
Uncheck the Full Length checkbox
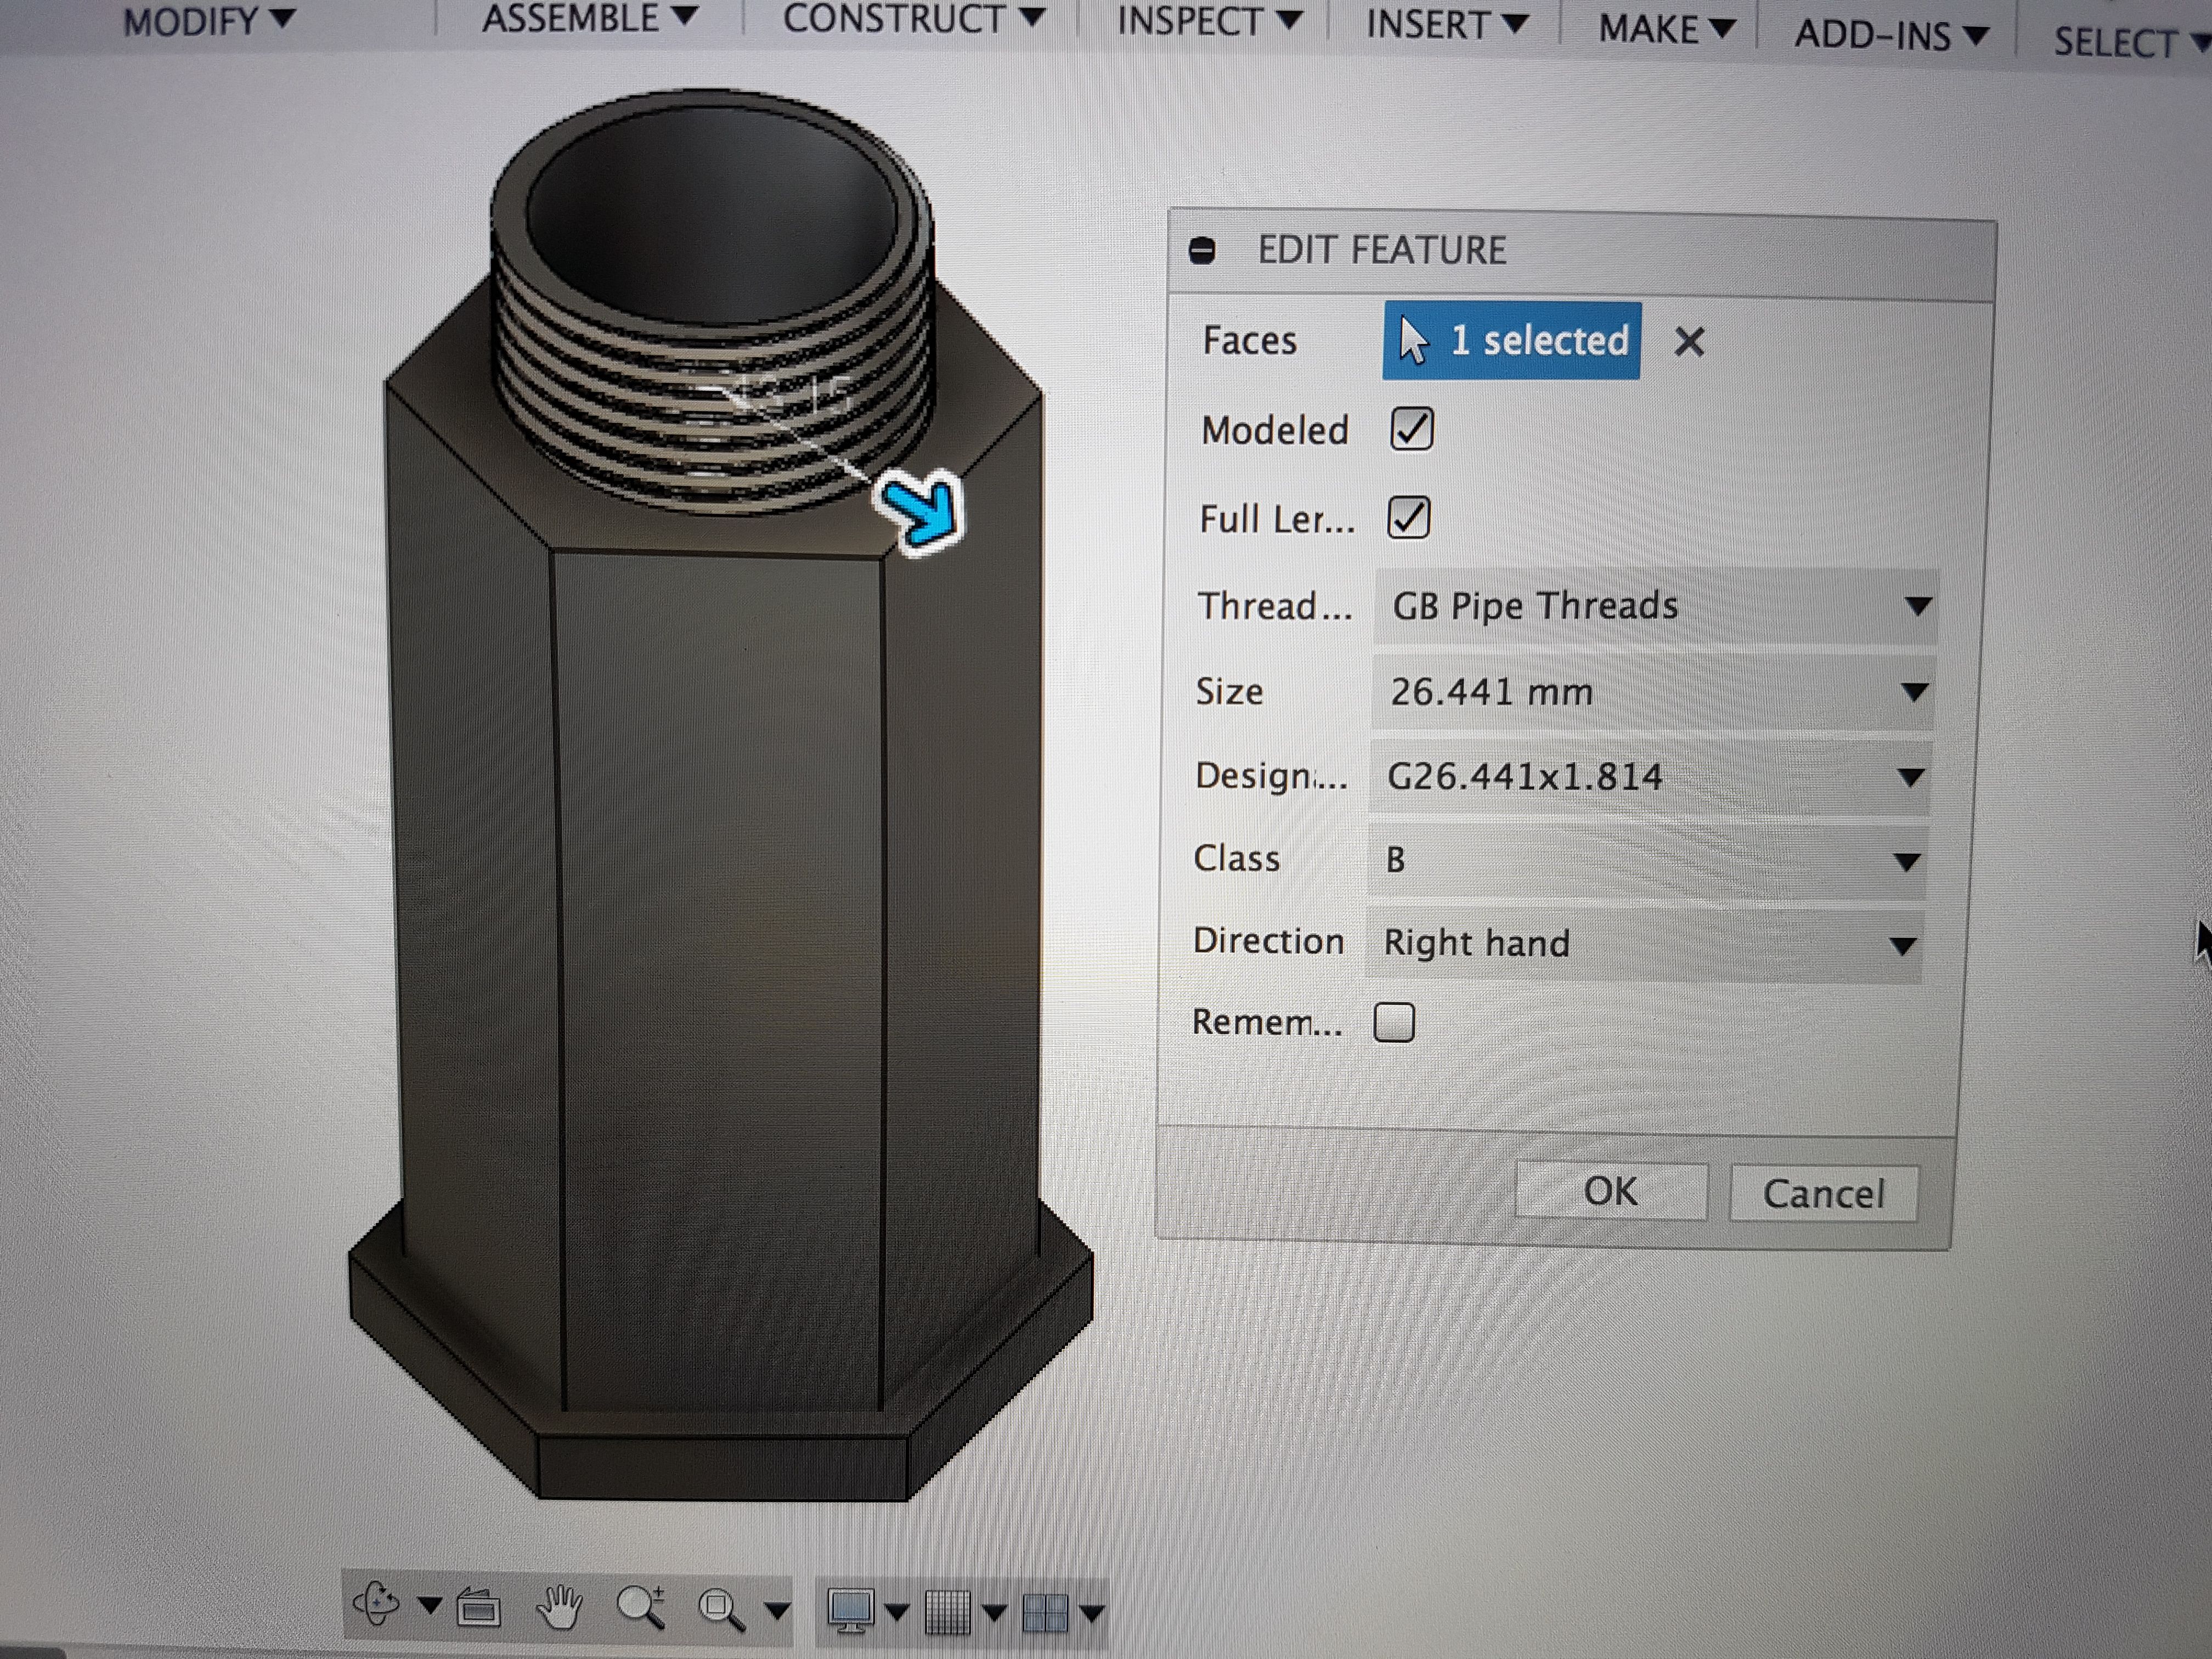click(1409, 518)
